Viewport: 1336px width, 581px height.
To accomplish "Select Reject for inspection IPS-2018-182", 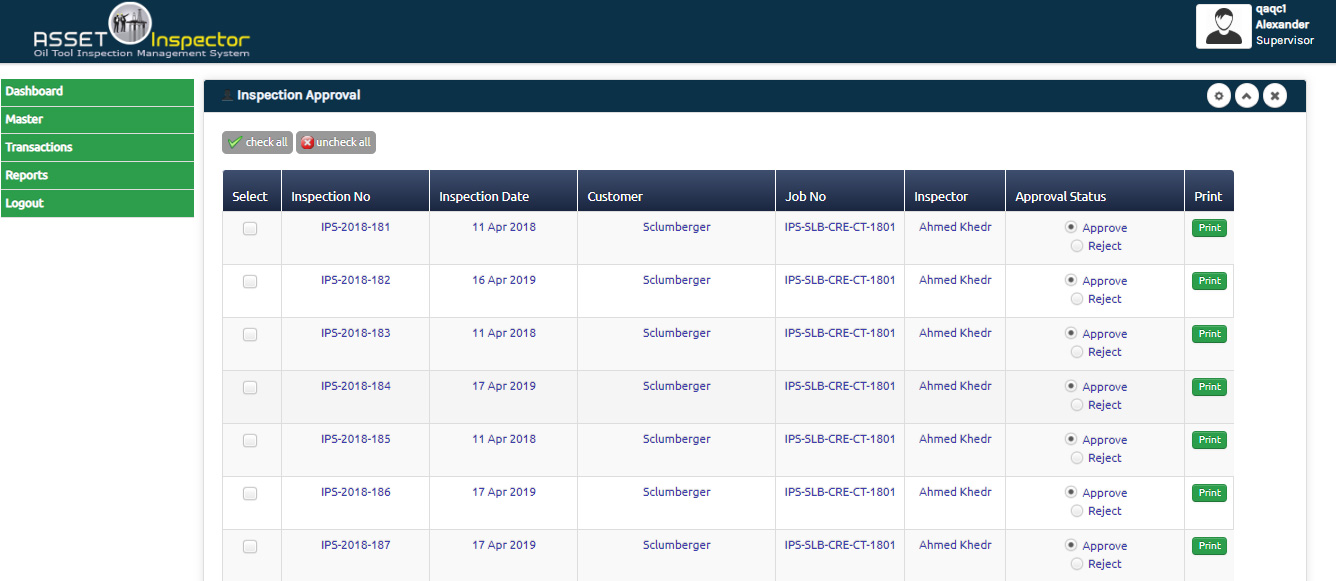I will [1077, 299].
